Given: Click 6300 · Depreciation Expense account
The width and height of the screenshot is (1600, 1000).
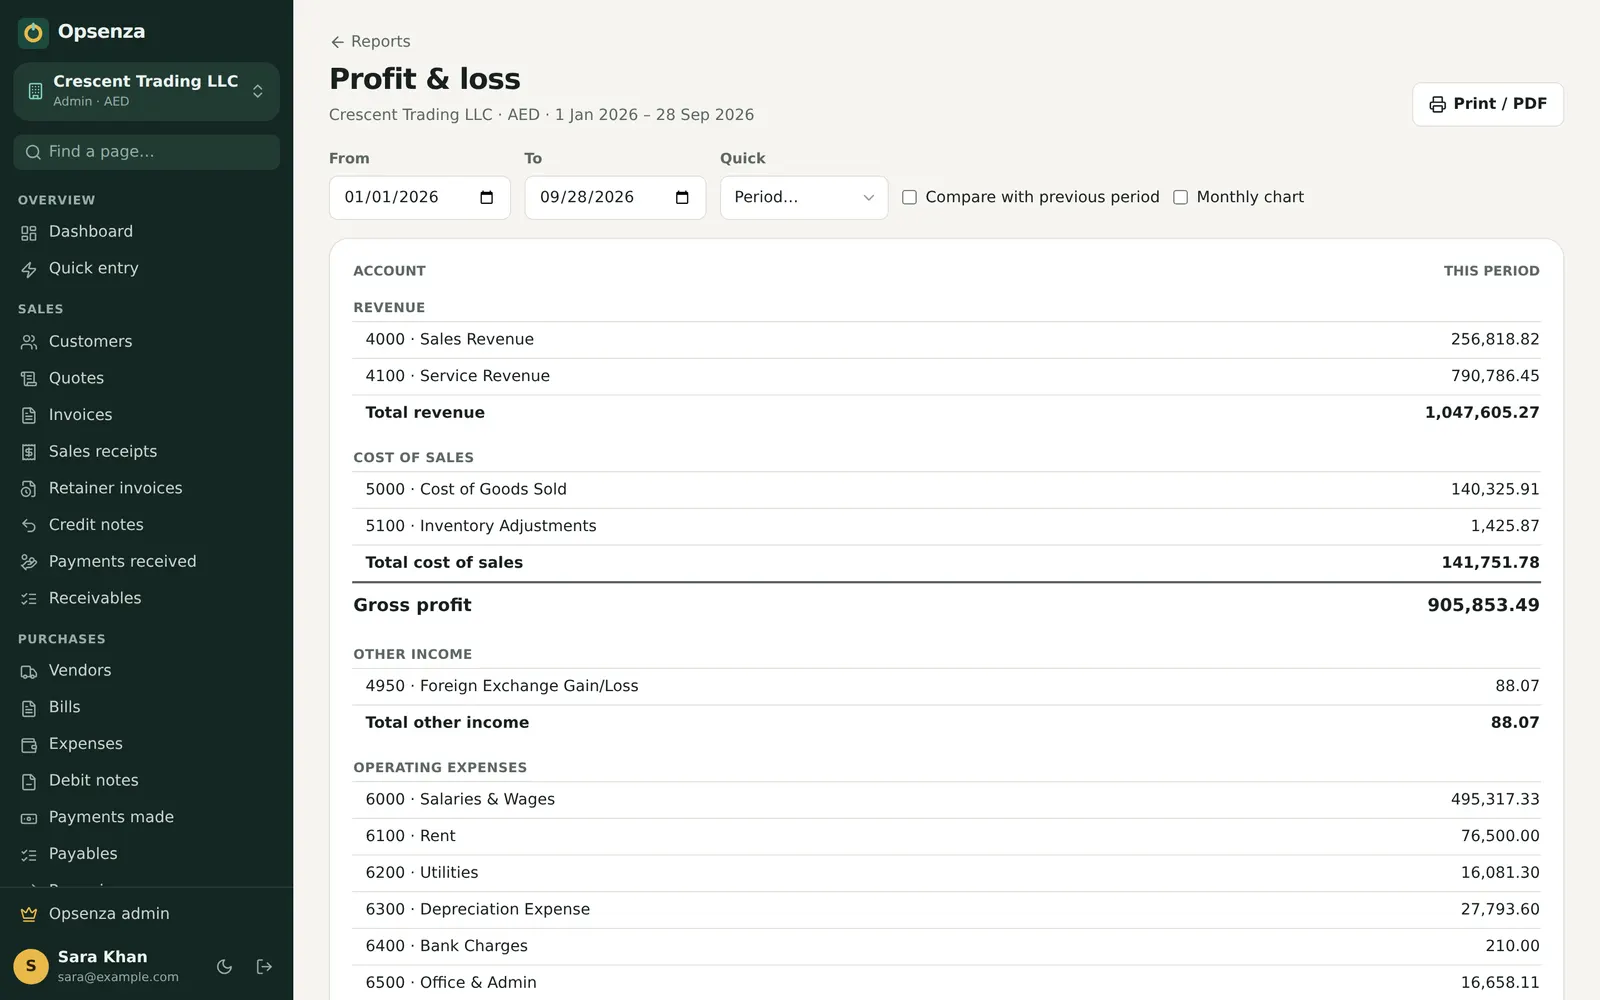Looking at the screenshot, I should (946, 910).
